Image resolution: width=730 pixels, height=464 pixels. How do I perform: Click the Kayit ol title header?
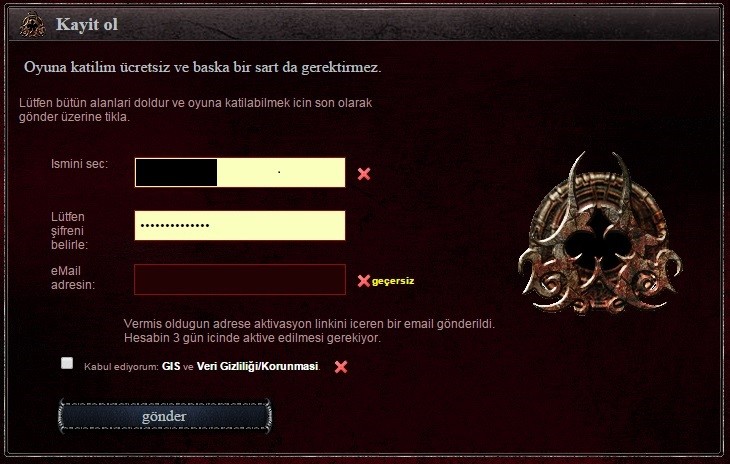tap(87, 24)
